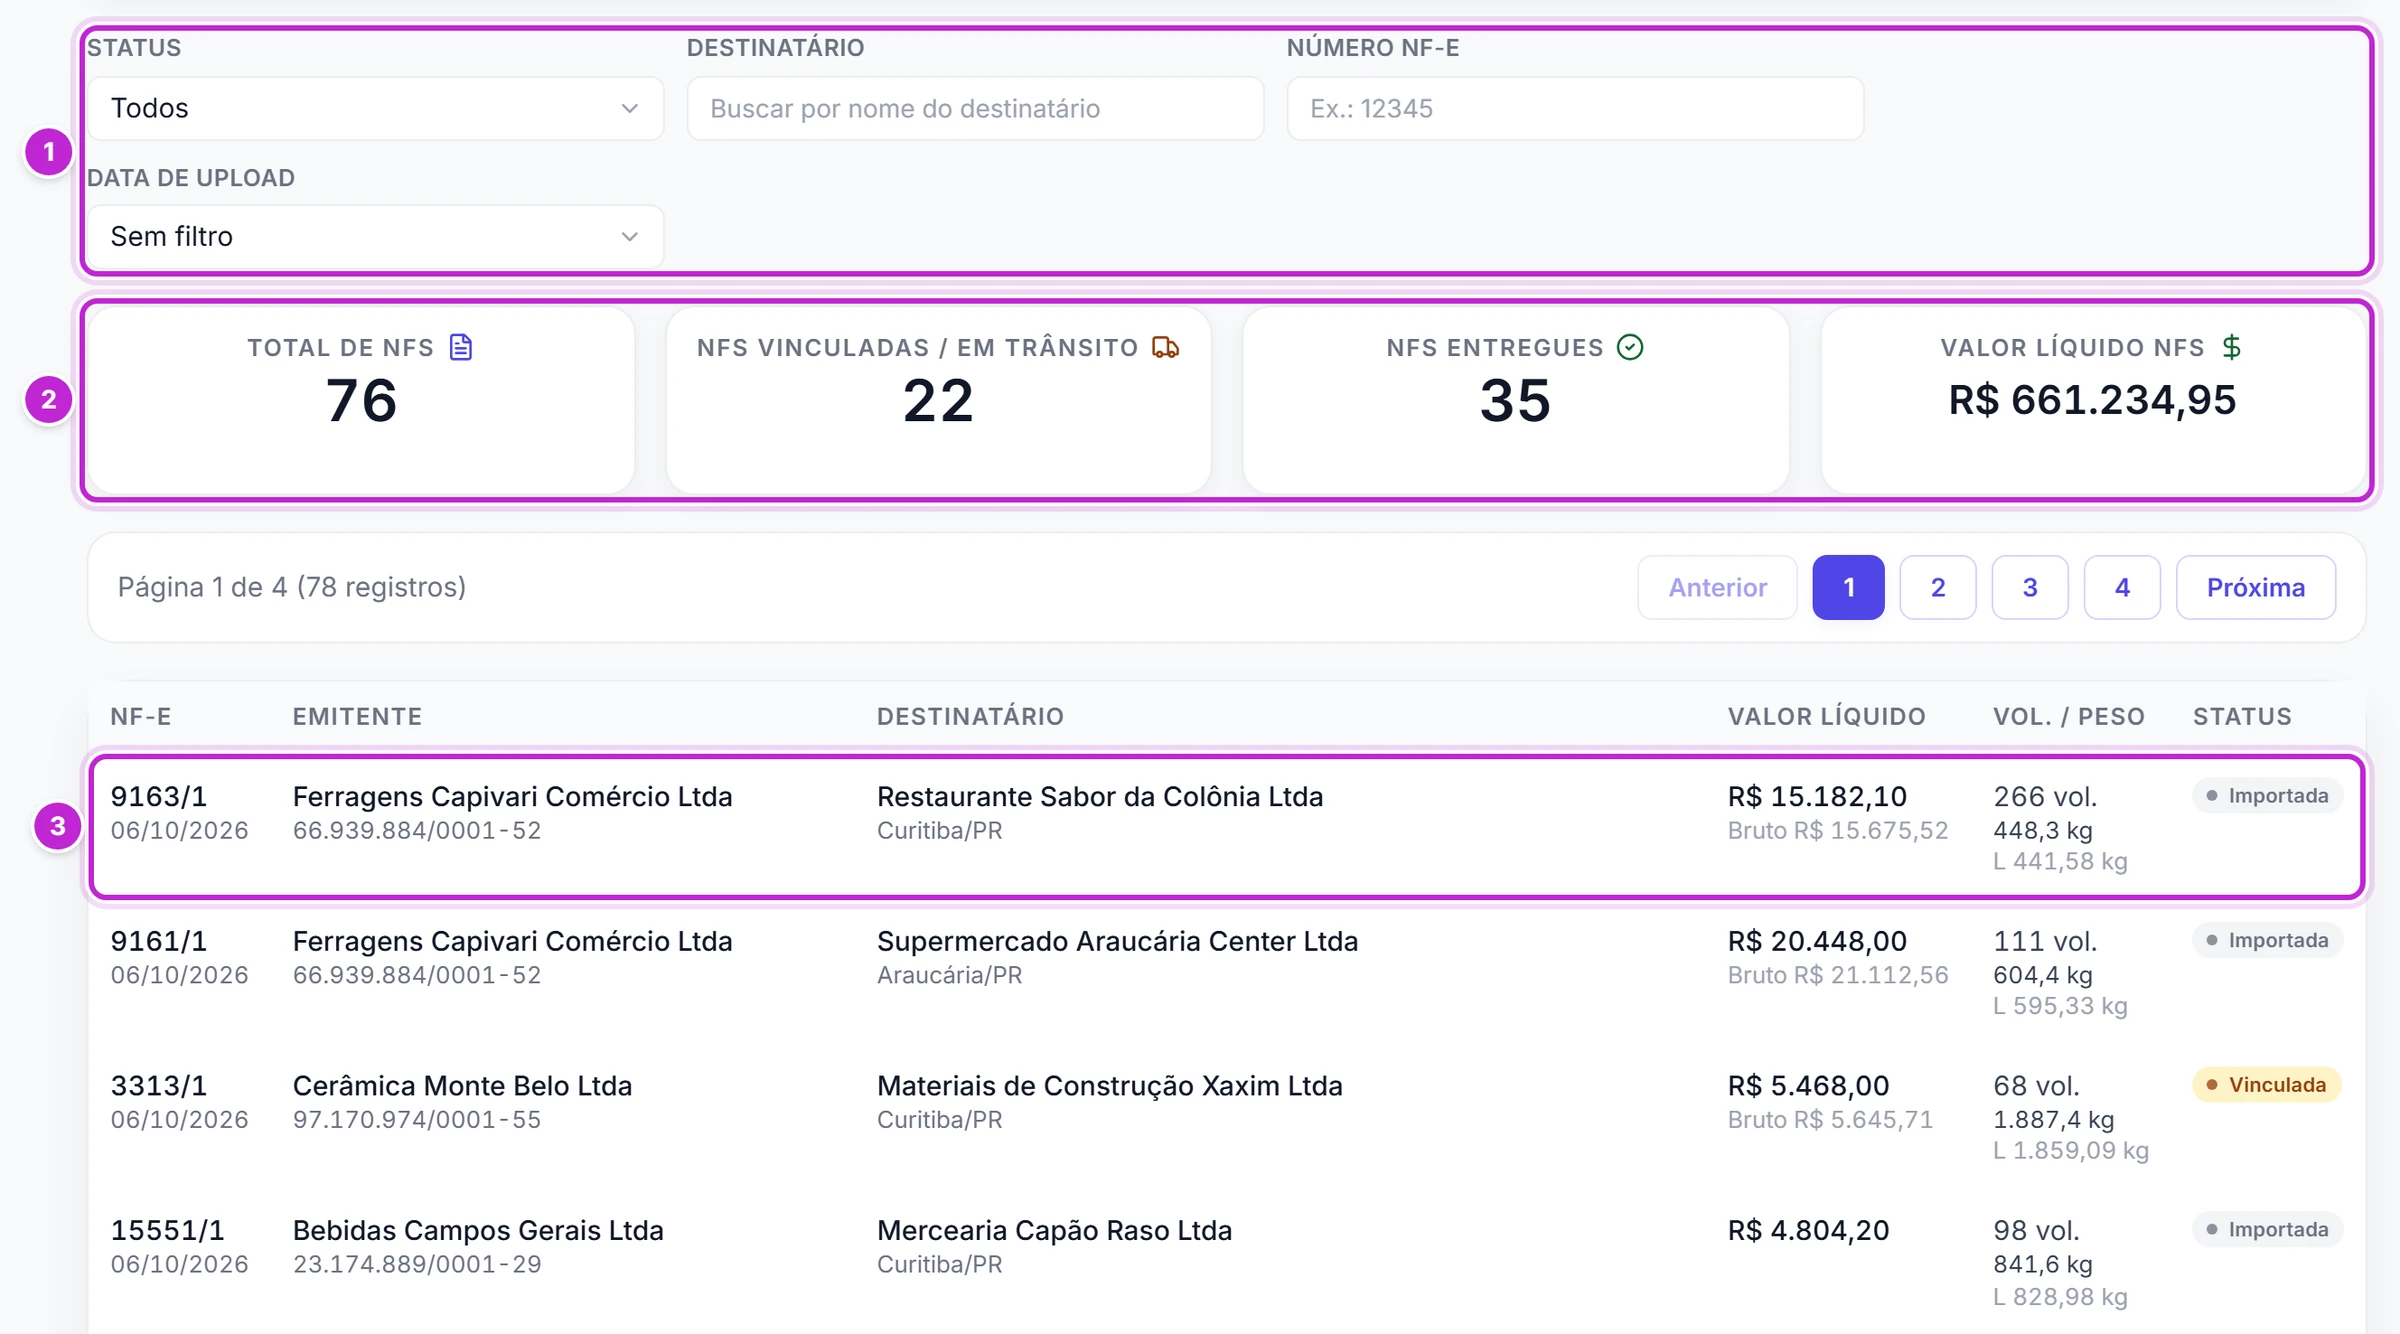This screenshot has width=2400, height=1334.
Task: Click Materiais de Construção Xaxim Ltda
Action: point(1109,1085)
